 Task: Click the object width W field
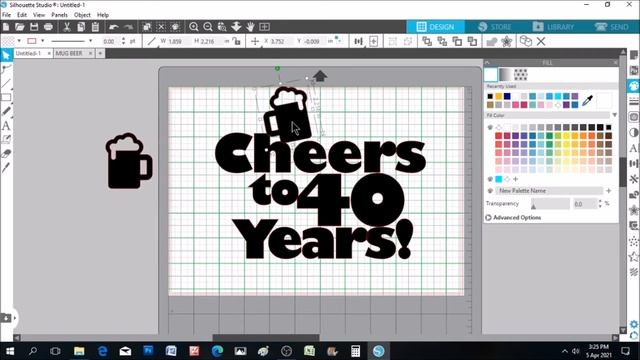point(178,41)
